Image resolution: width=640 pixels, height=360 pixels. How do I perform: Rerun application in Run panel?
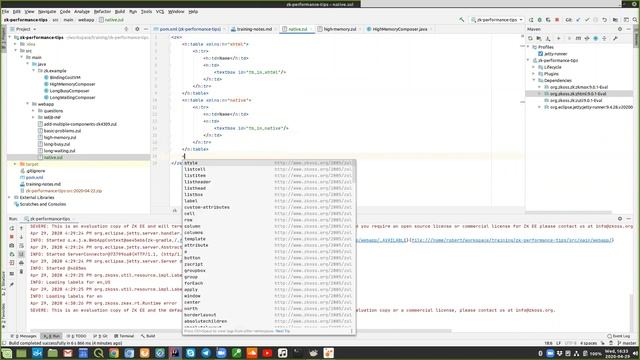point(11,228)
